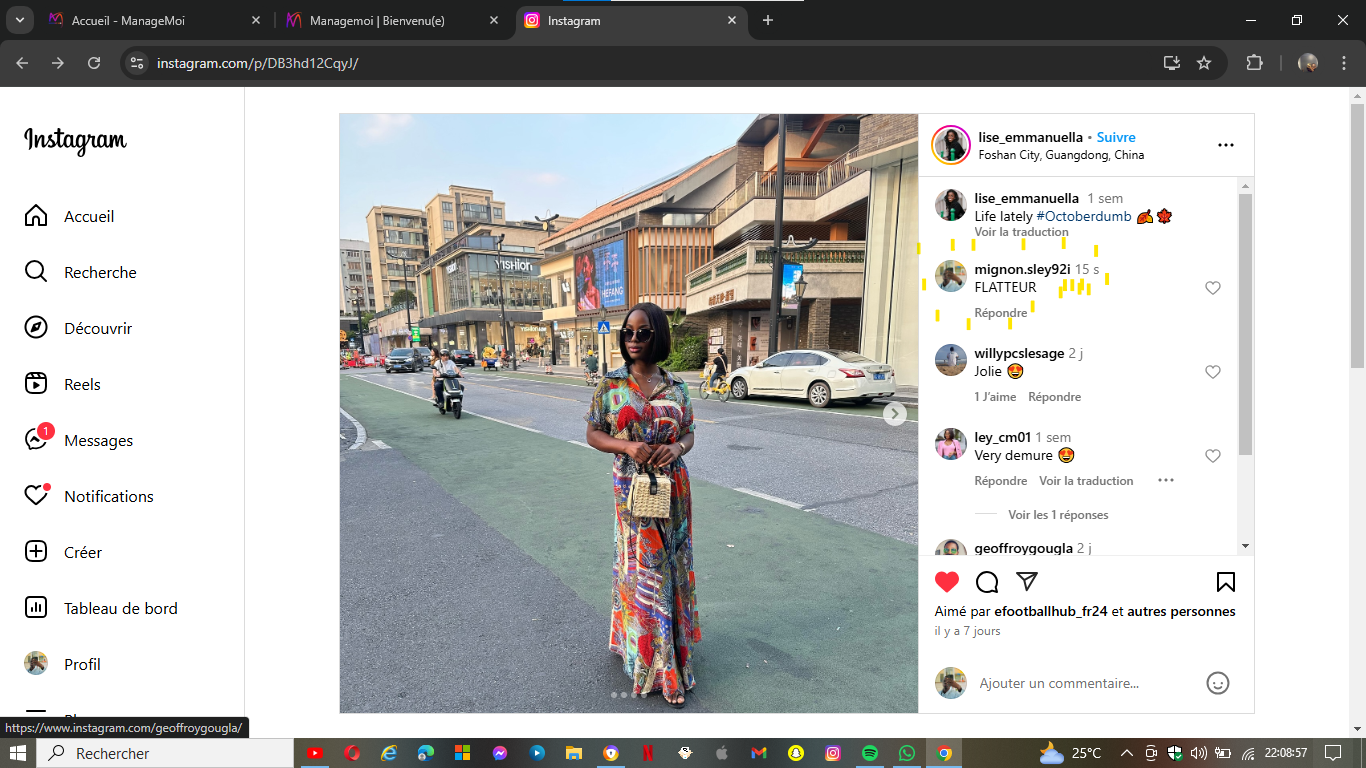The width and height of the screenshot is (1366, 768).
Task: Open Créer to make a new post
Action: 82,552
